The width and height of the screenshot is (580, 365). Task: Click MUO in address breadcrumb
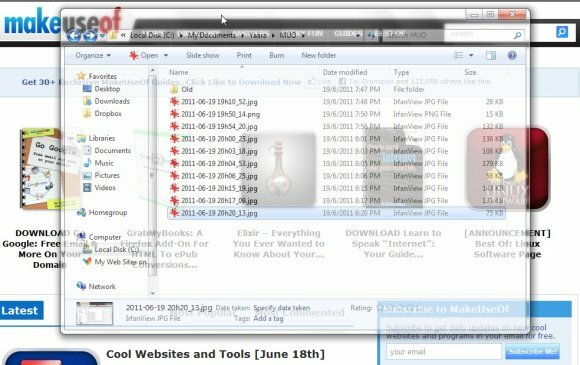click(287, 36)
